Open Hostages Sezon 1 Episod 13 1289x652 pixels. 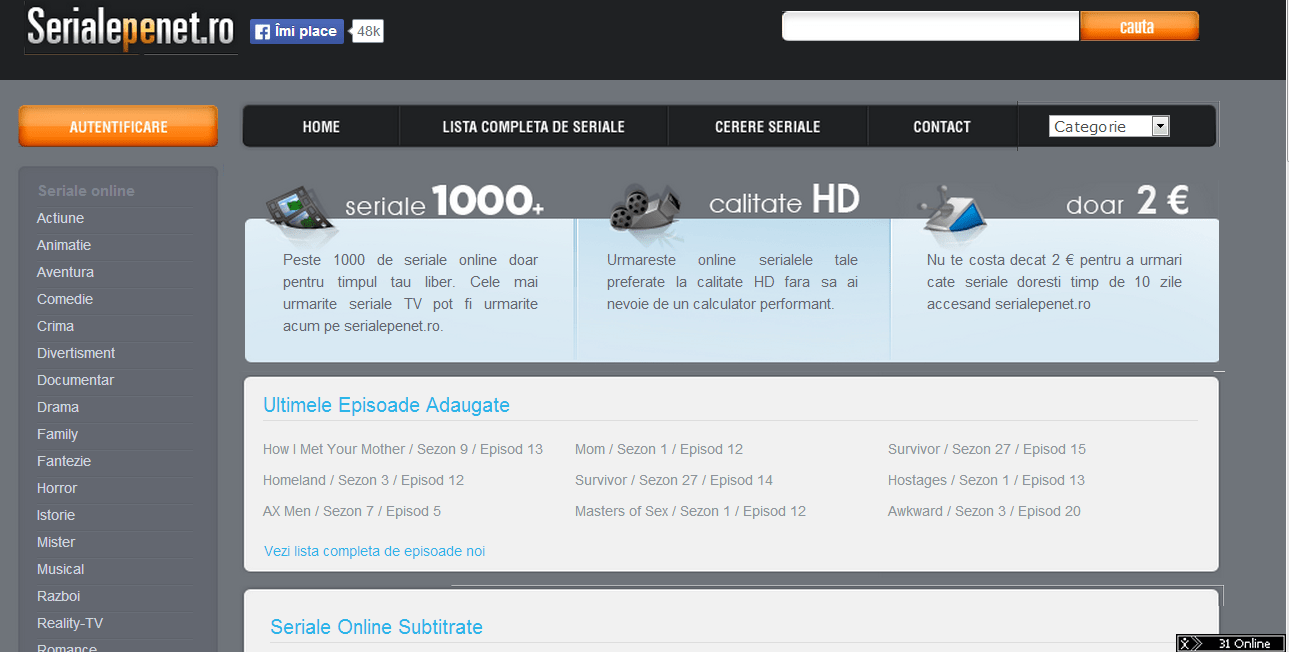(x=986, y=480)
